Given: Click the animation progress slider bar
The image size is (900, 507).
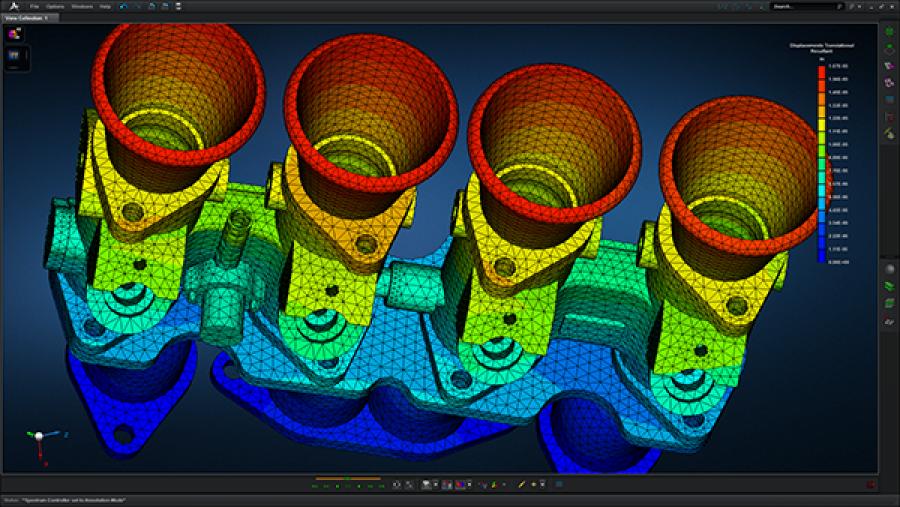Looking at the screenshot, I should coord(347,478).
